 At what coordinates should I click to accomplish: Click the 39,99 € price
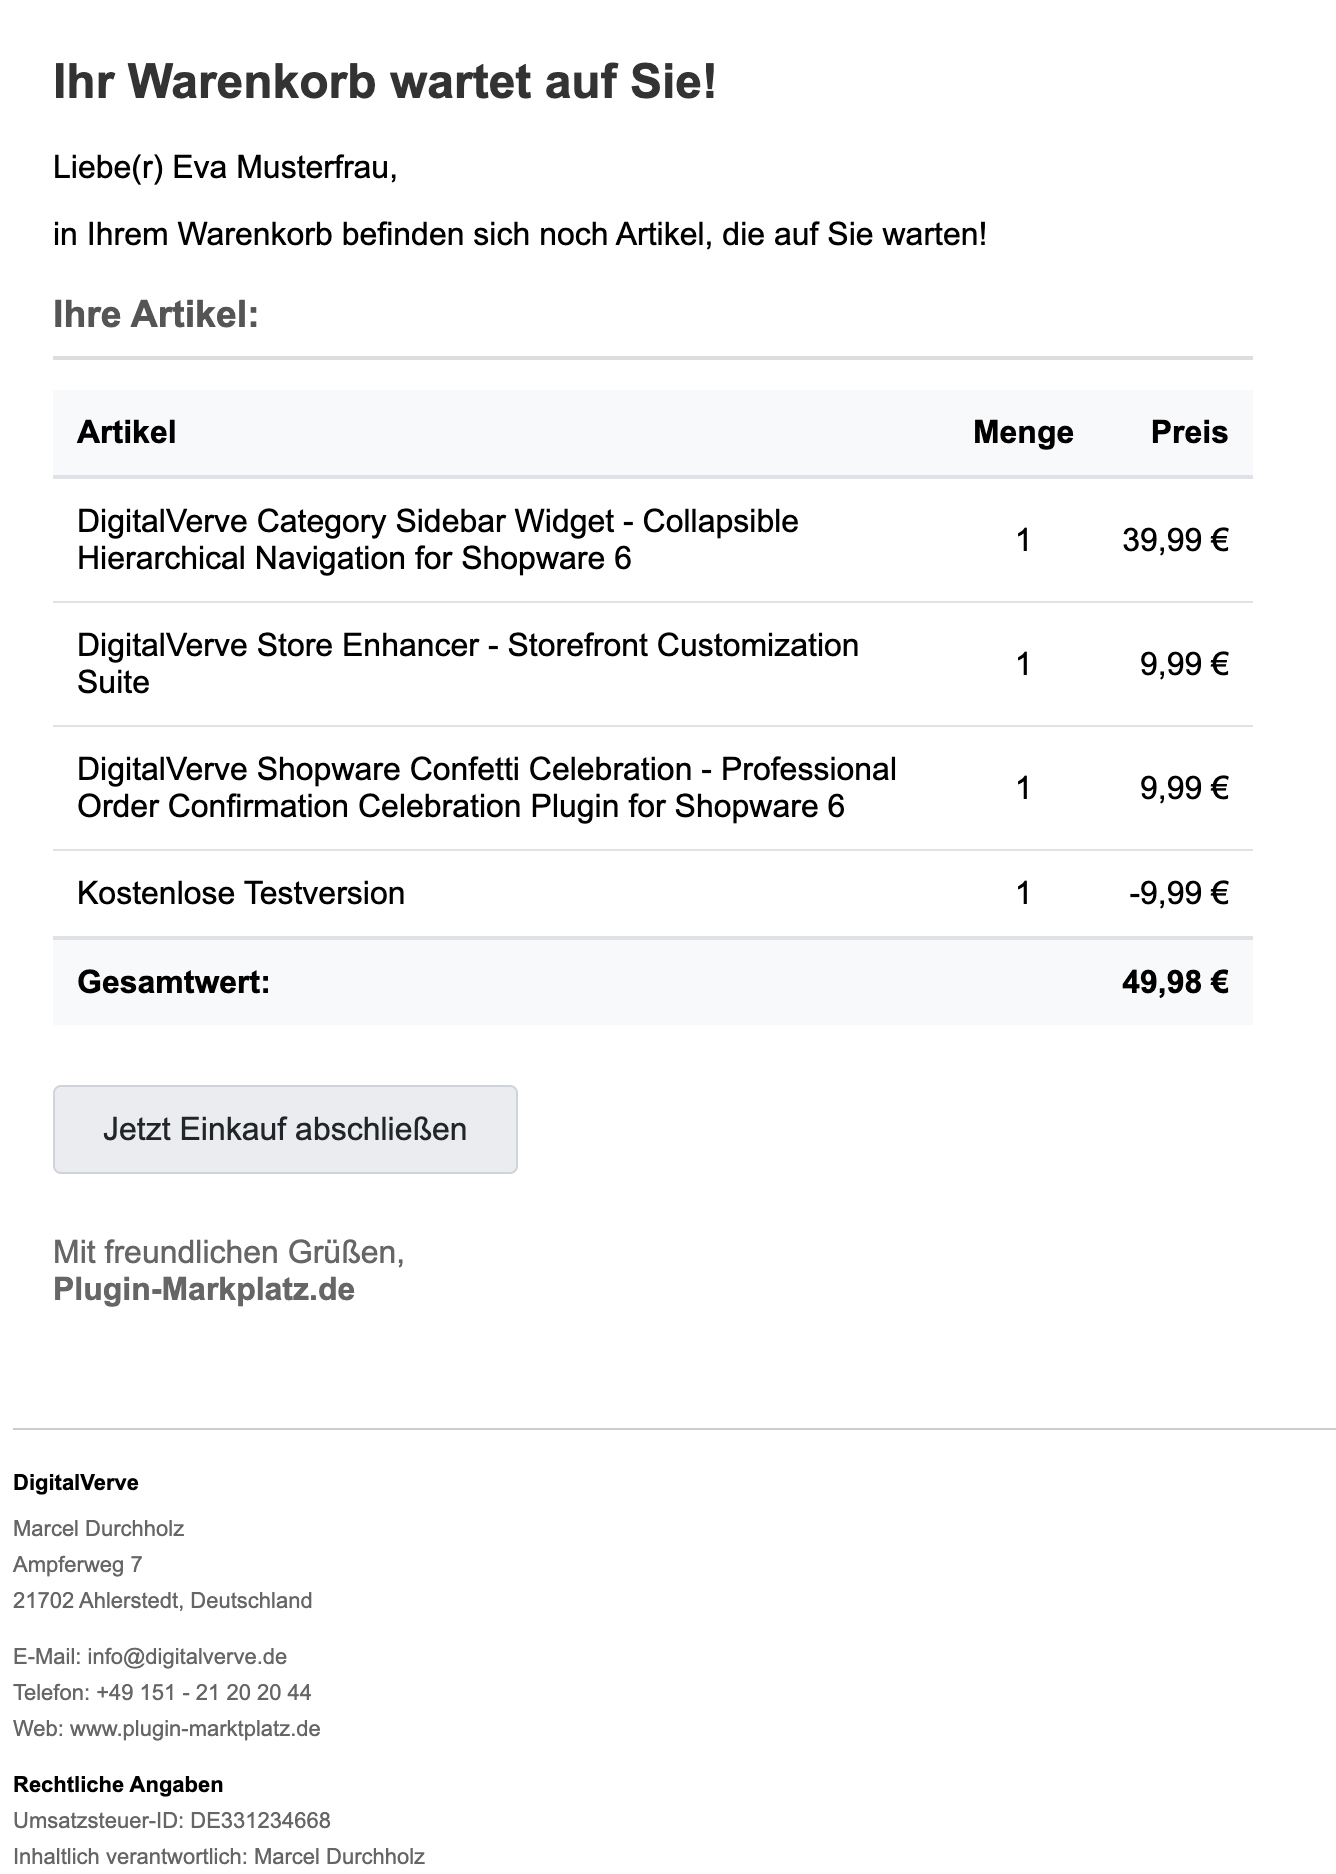click(x=1175, y=540)
